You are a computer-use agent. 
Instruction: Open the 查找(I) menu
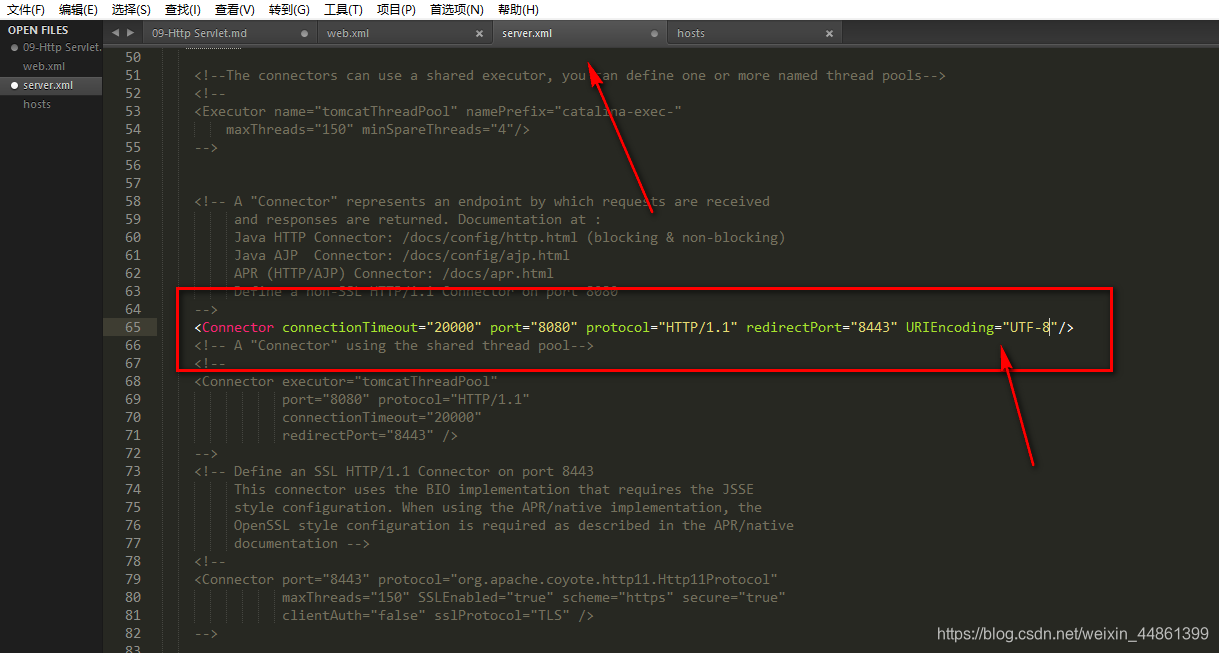pos(182,10)
